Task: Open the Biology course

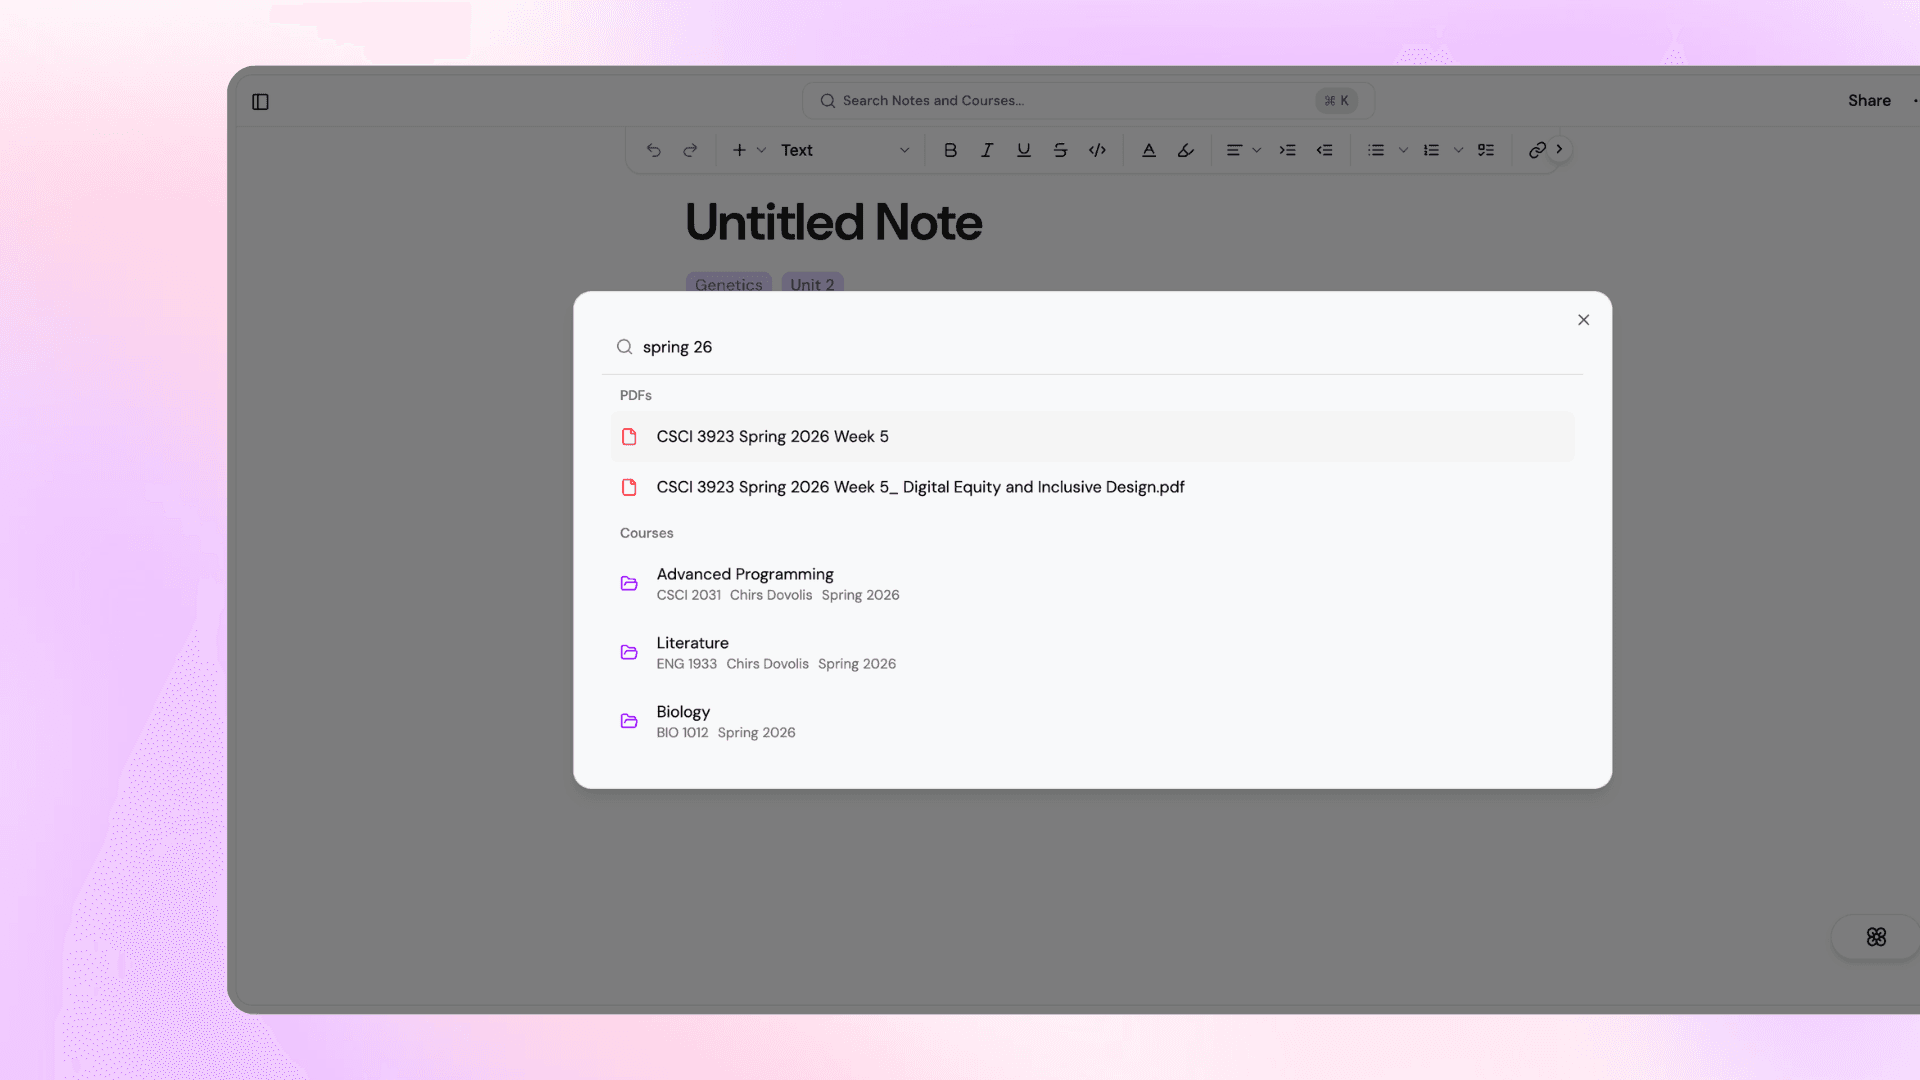Action: pos(1092,722)
